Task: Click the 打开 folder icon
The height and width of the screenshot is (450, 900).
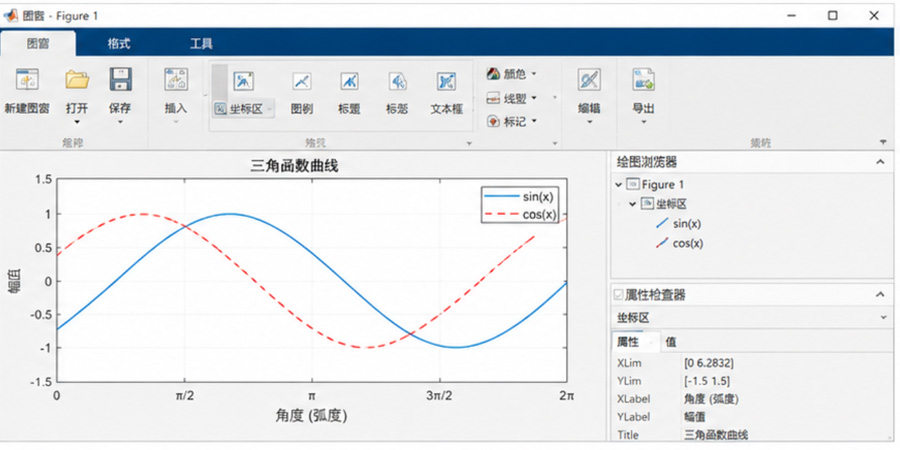Action: pos(77,79)
